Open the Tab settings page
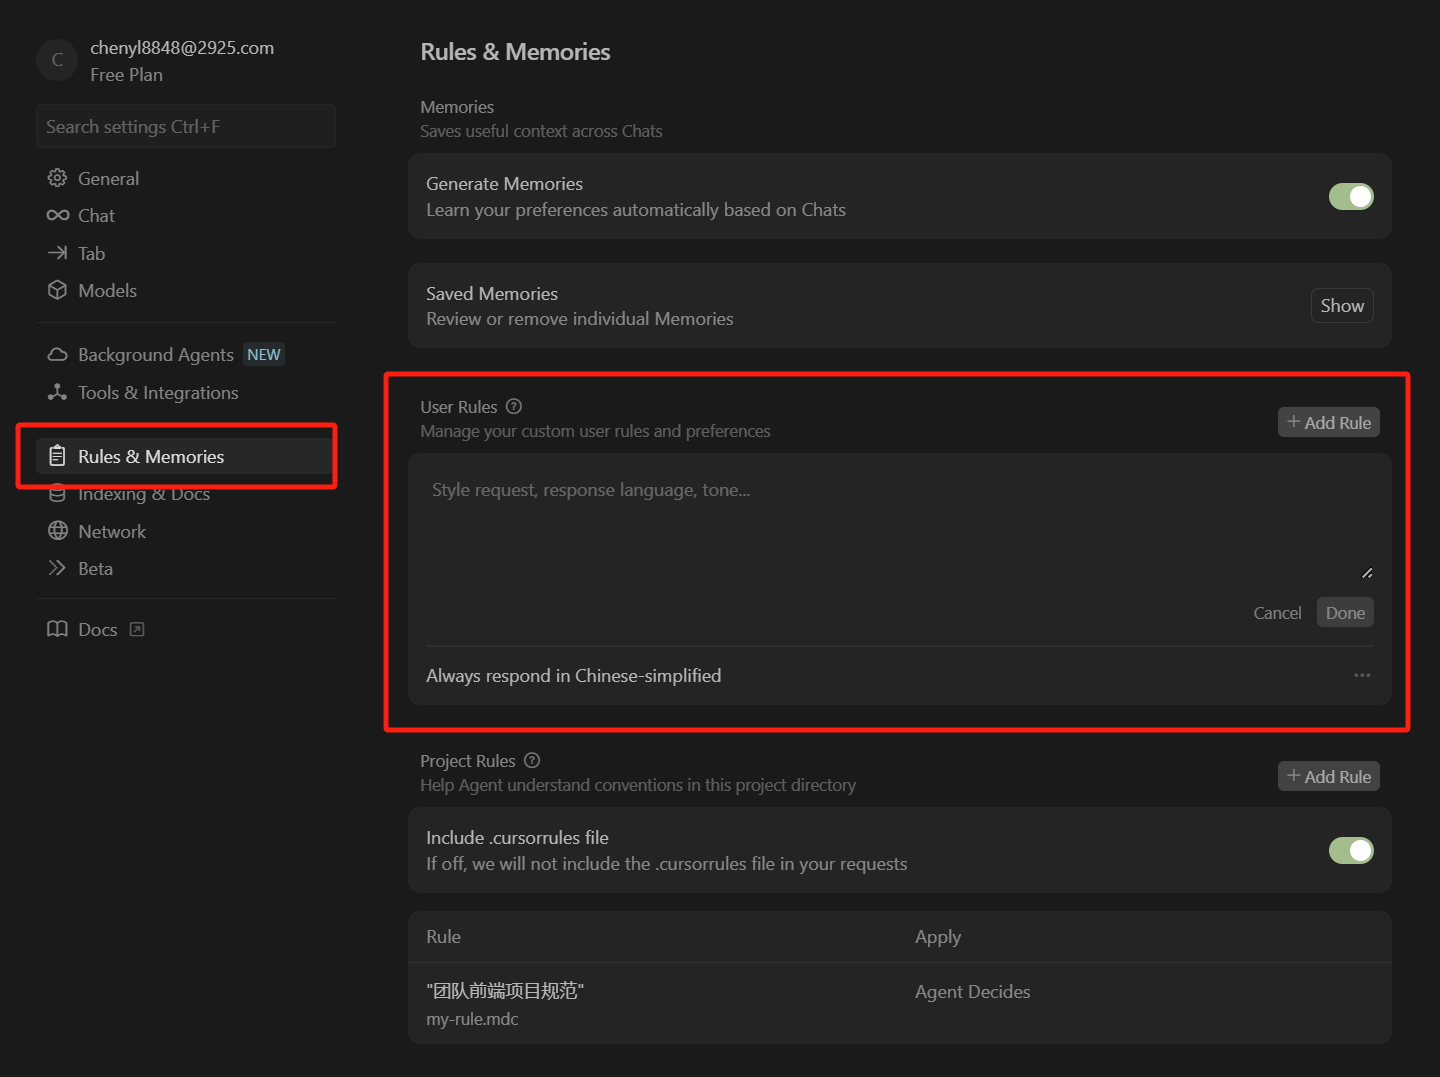The width and height of the screenshot is (1440, 1077). tap(91, 253)
